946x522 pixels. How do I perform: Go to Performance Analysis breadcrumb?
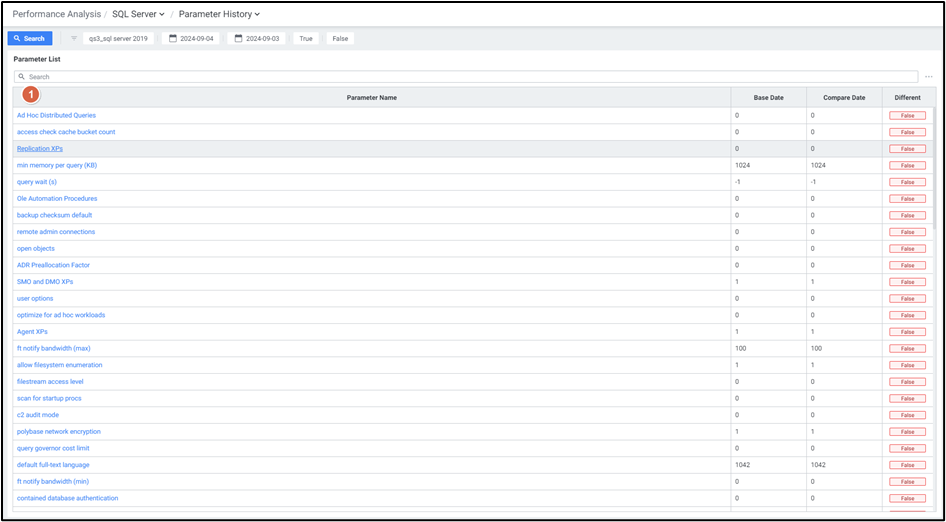click(x=56, y=14)
